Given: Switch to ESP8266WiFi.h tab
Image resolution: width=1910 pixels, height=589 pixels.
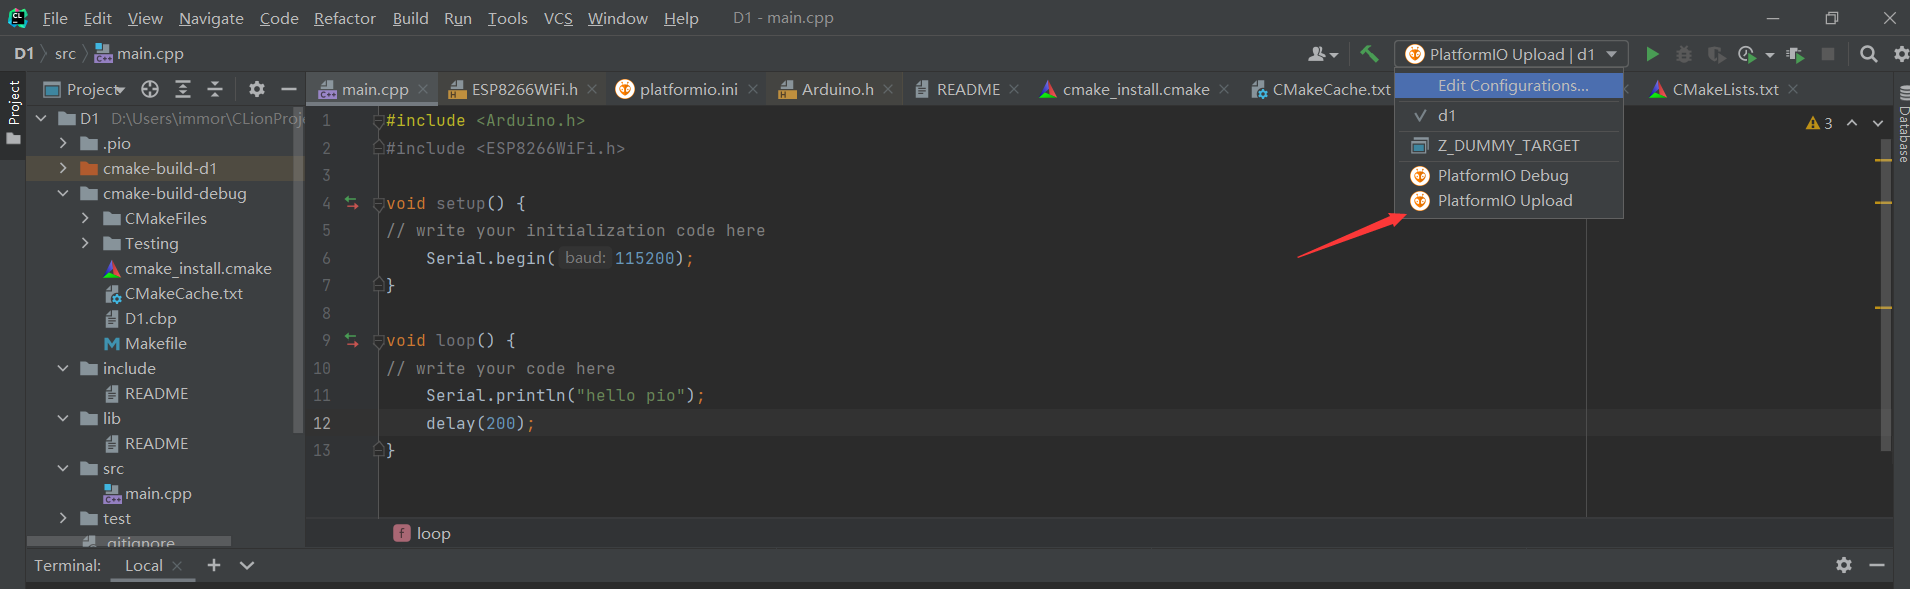Looking at the screenshot, I should 524,89.
